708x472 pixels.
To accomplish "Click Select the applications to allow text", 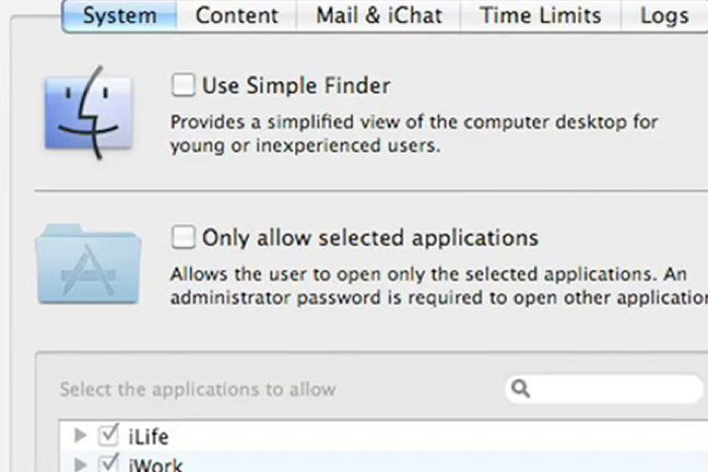I will [198, 389].
